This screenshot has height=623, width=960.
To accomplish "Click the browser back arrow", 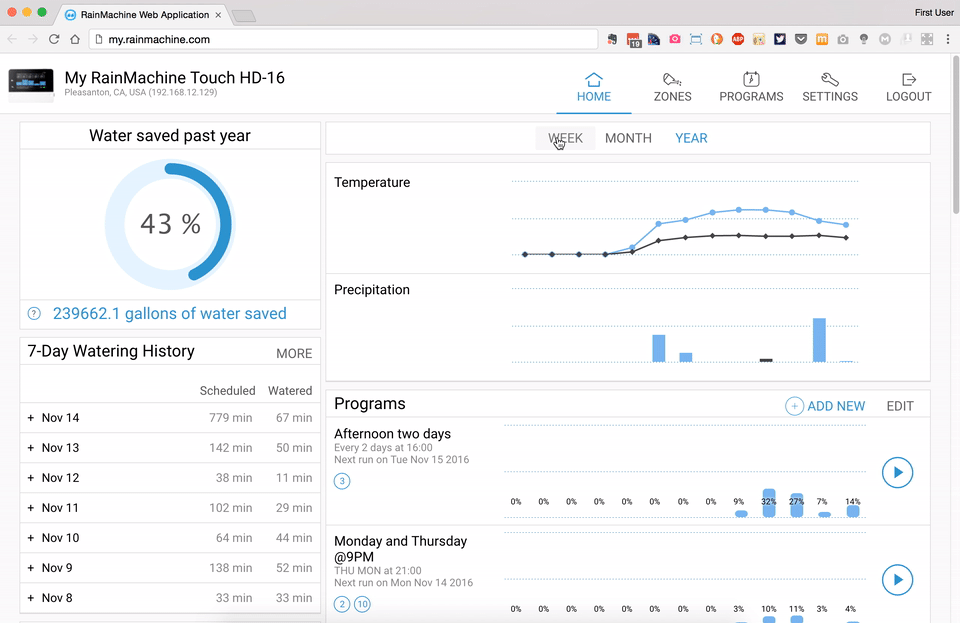I will pyautogui.click(x=12, y=39).
